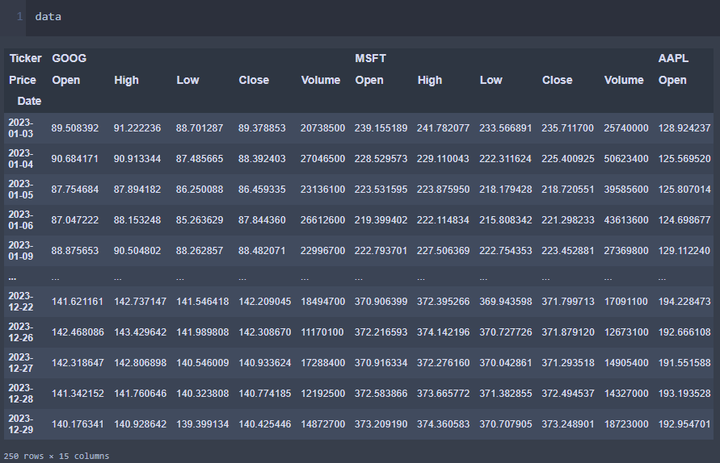Click the GOOG volume cell 20738500
Screen dimensions: 720x463
point(321,128)
